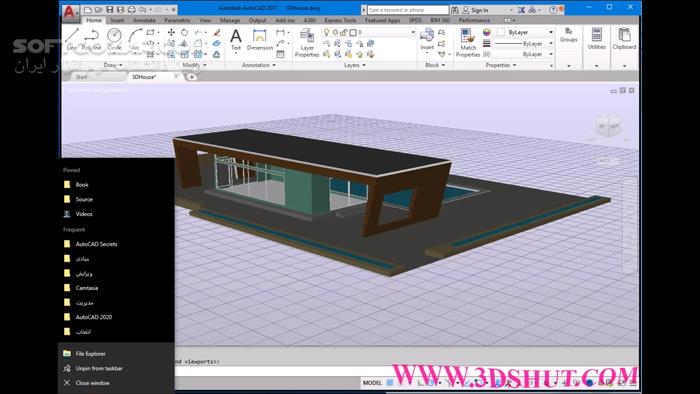
Task: Open the AutoCAD Secrets frequent folder
Action: (x=96, y=244)
